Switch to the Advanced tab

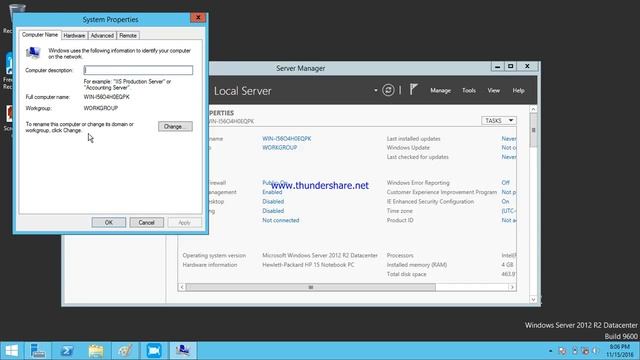coord(102,36)
